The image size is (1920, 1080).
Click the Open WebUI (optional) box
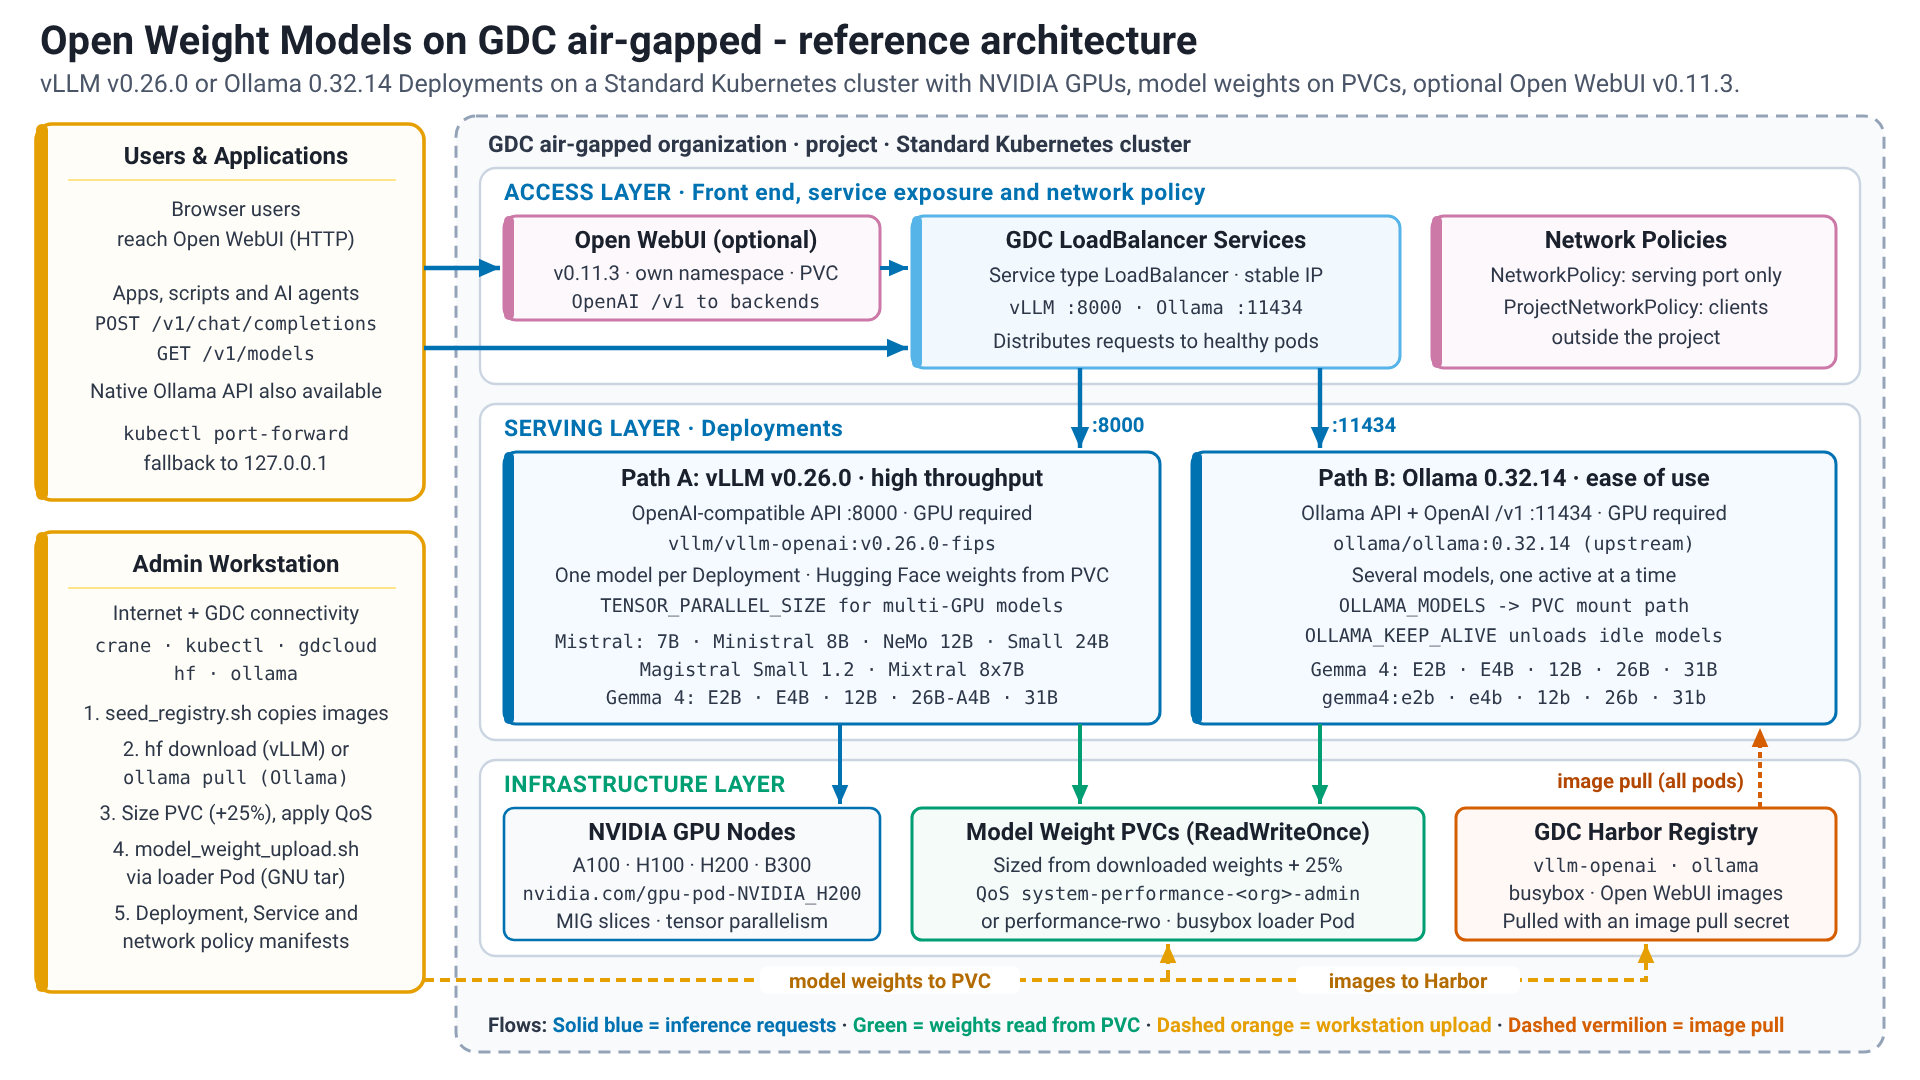[692, 268]
